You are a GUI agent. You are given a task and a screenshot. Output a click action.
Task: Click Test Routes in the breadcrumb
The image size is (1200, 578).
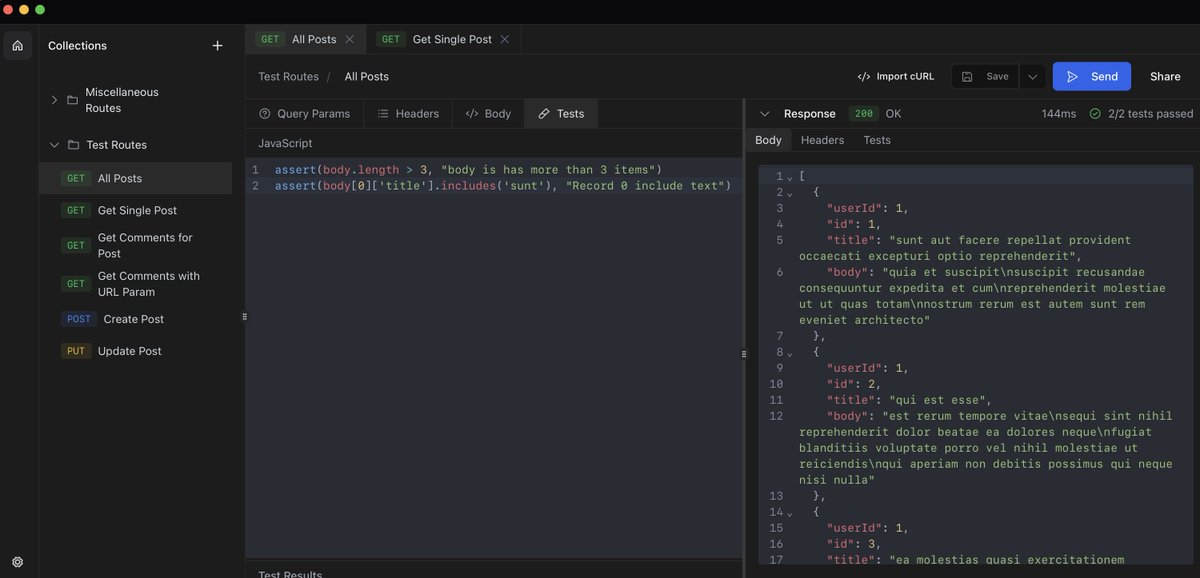pyautogui.click(x=288, y=77)
